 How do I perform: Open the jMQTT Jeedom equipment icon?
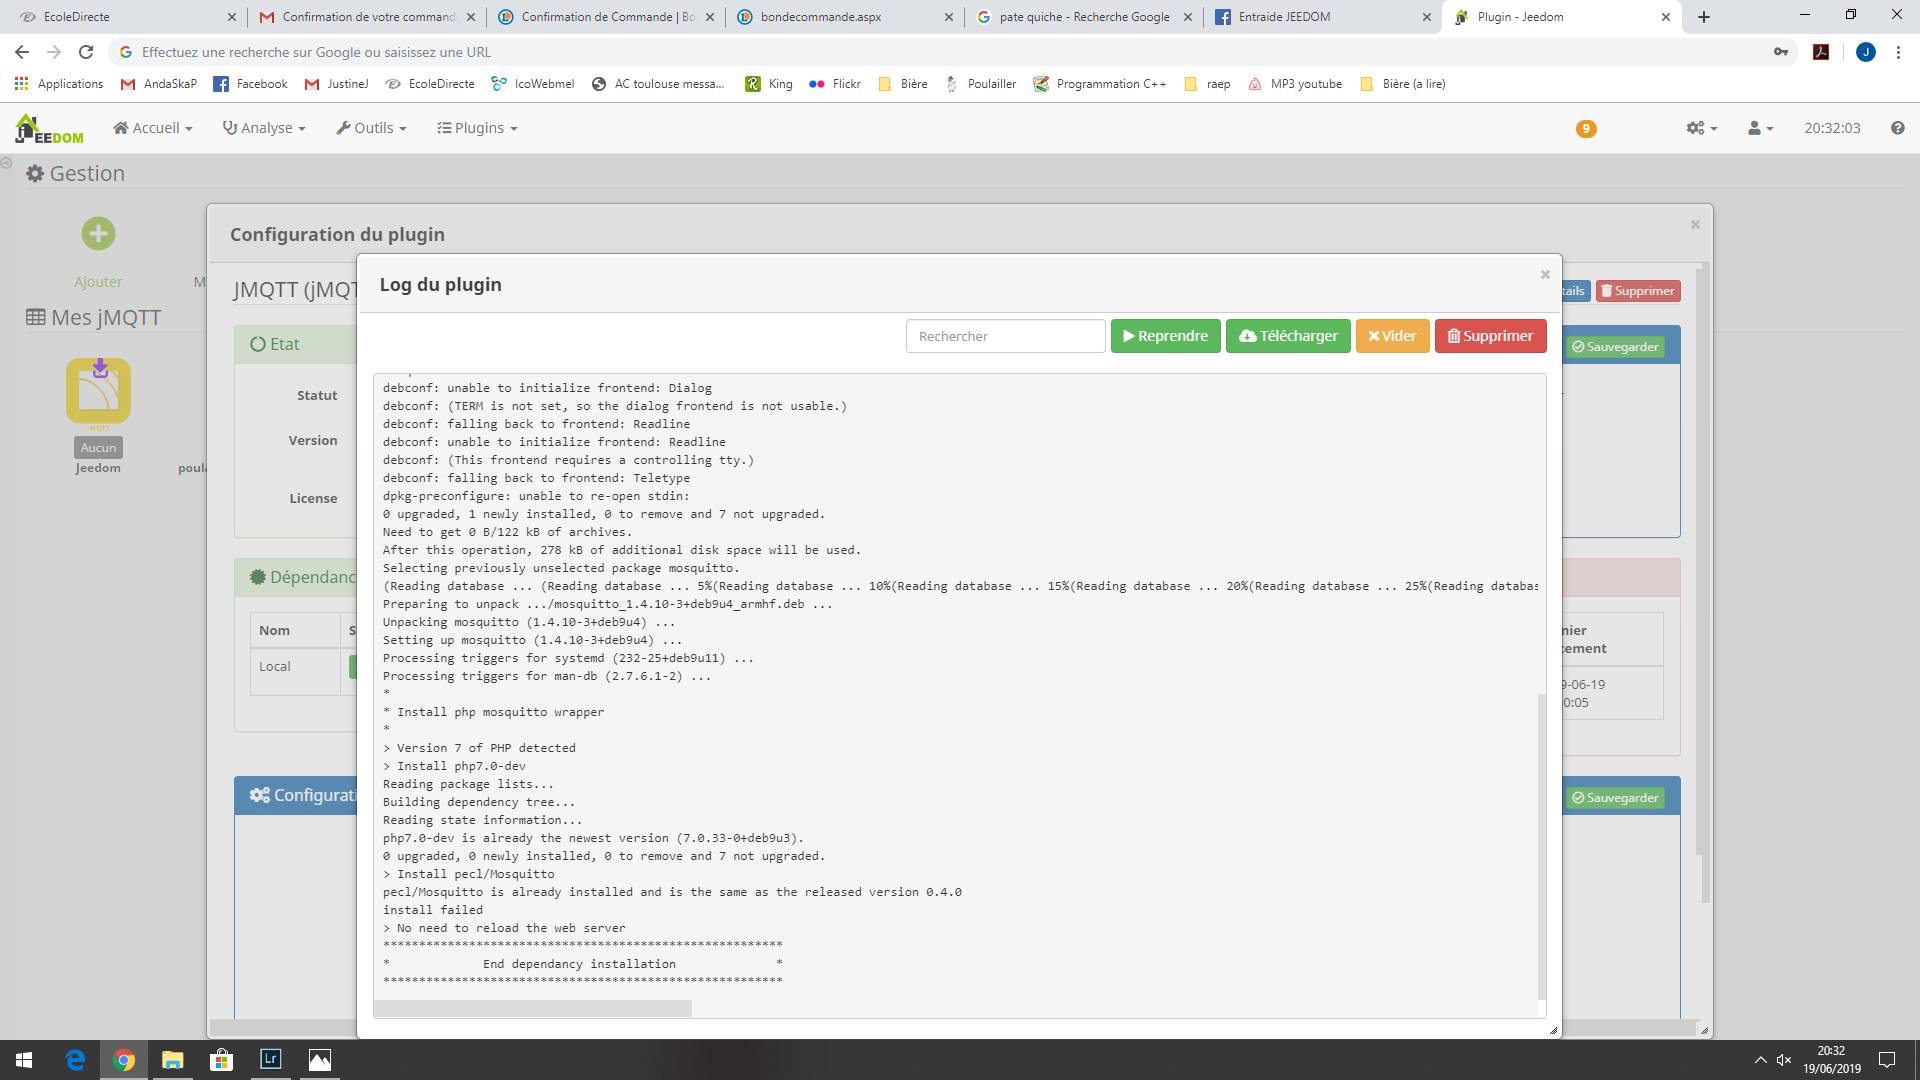pos(98,391)
